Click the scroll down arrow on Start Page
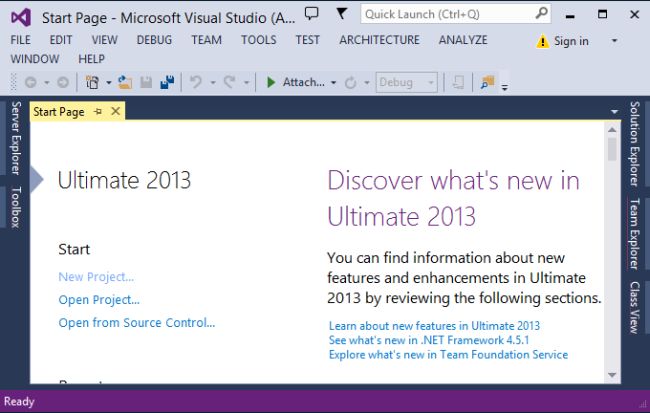 612,375
